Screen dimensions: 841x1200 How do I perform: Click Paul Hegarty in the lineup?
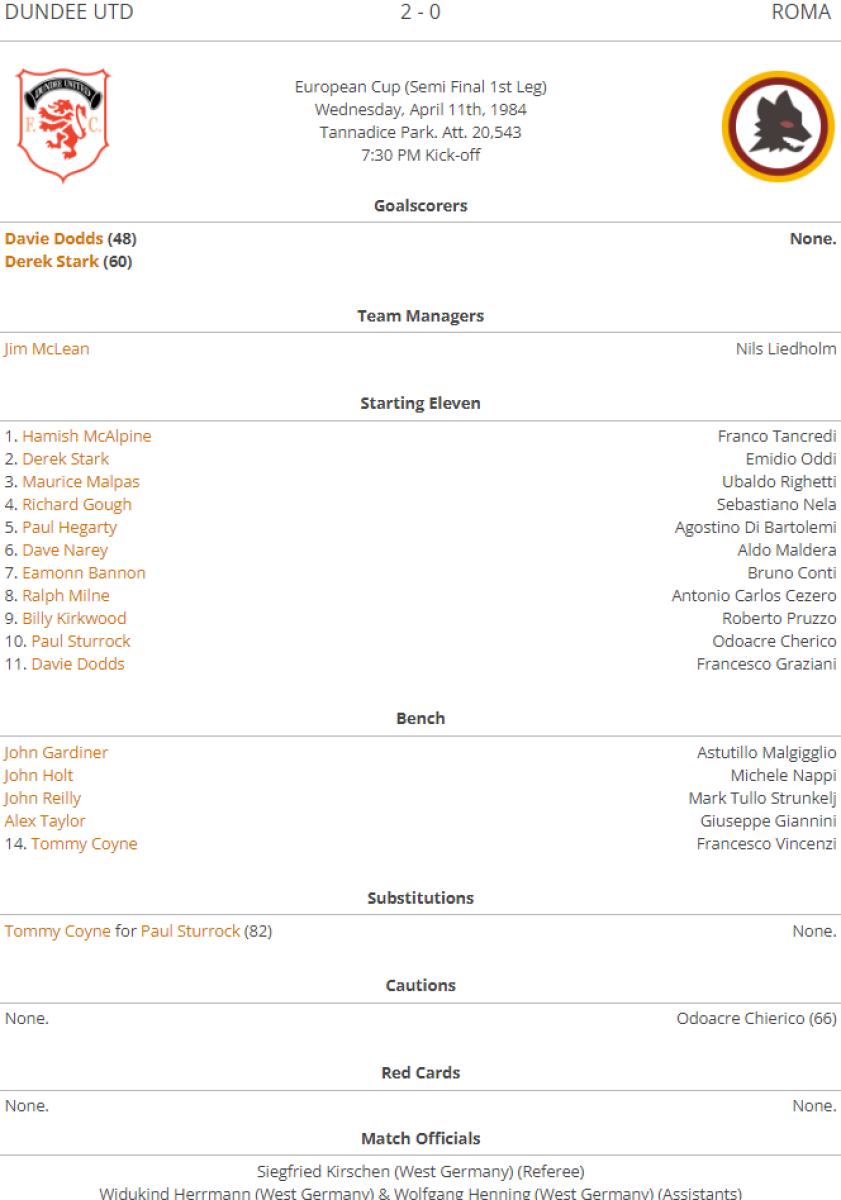(x=70, y=528)
